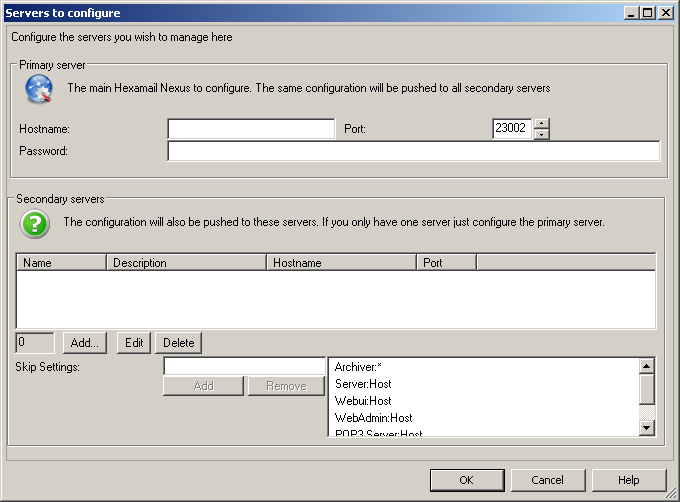Click the Edit server button
The width and height of the screenshot is (680, 502).
(x=134, y=343)
